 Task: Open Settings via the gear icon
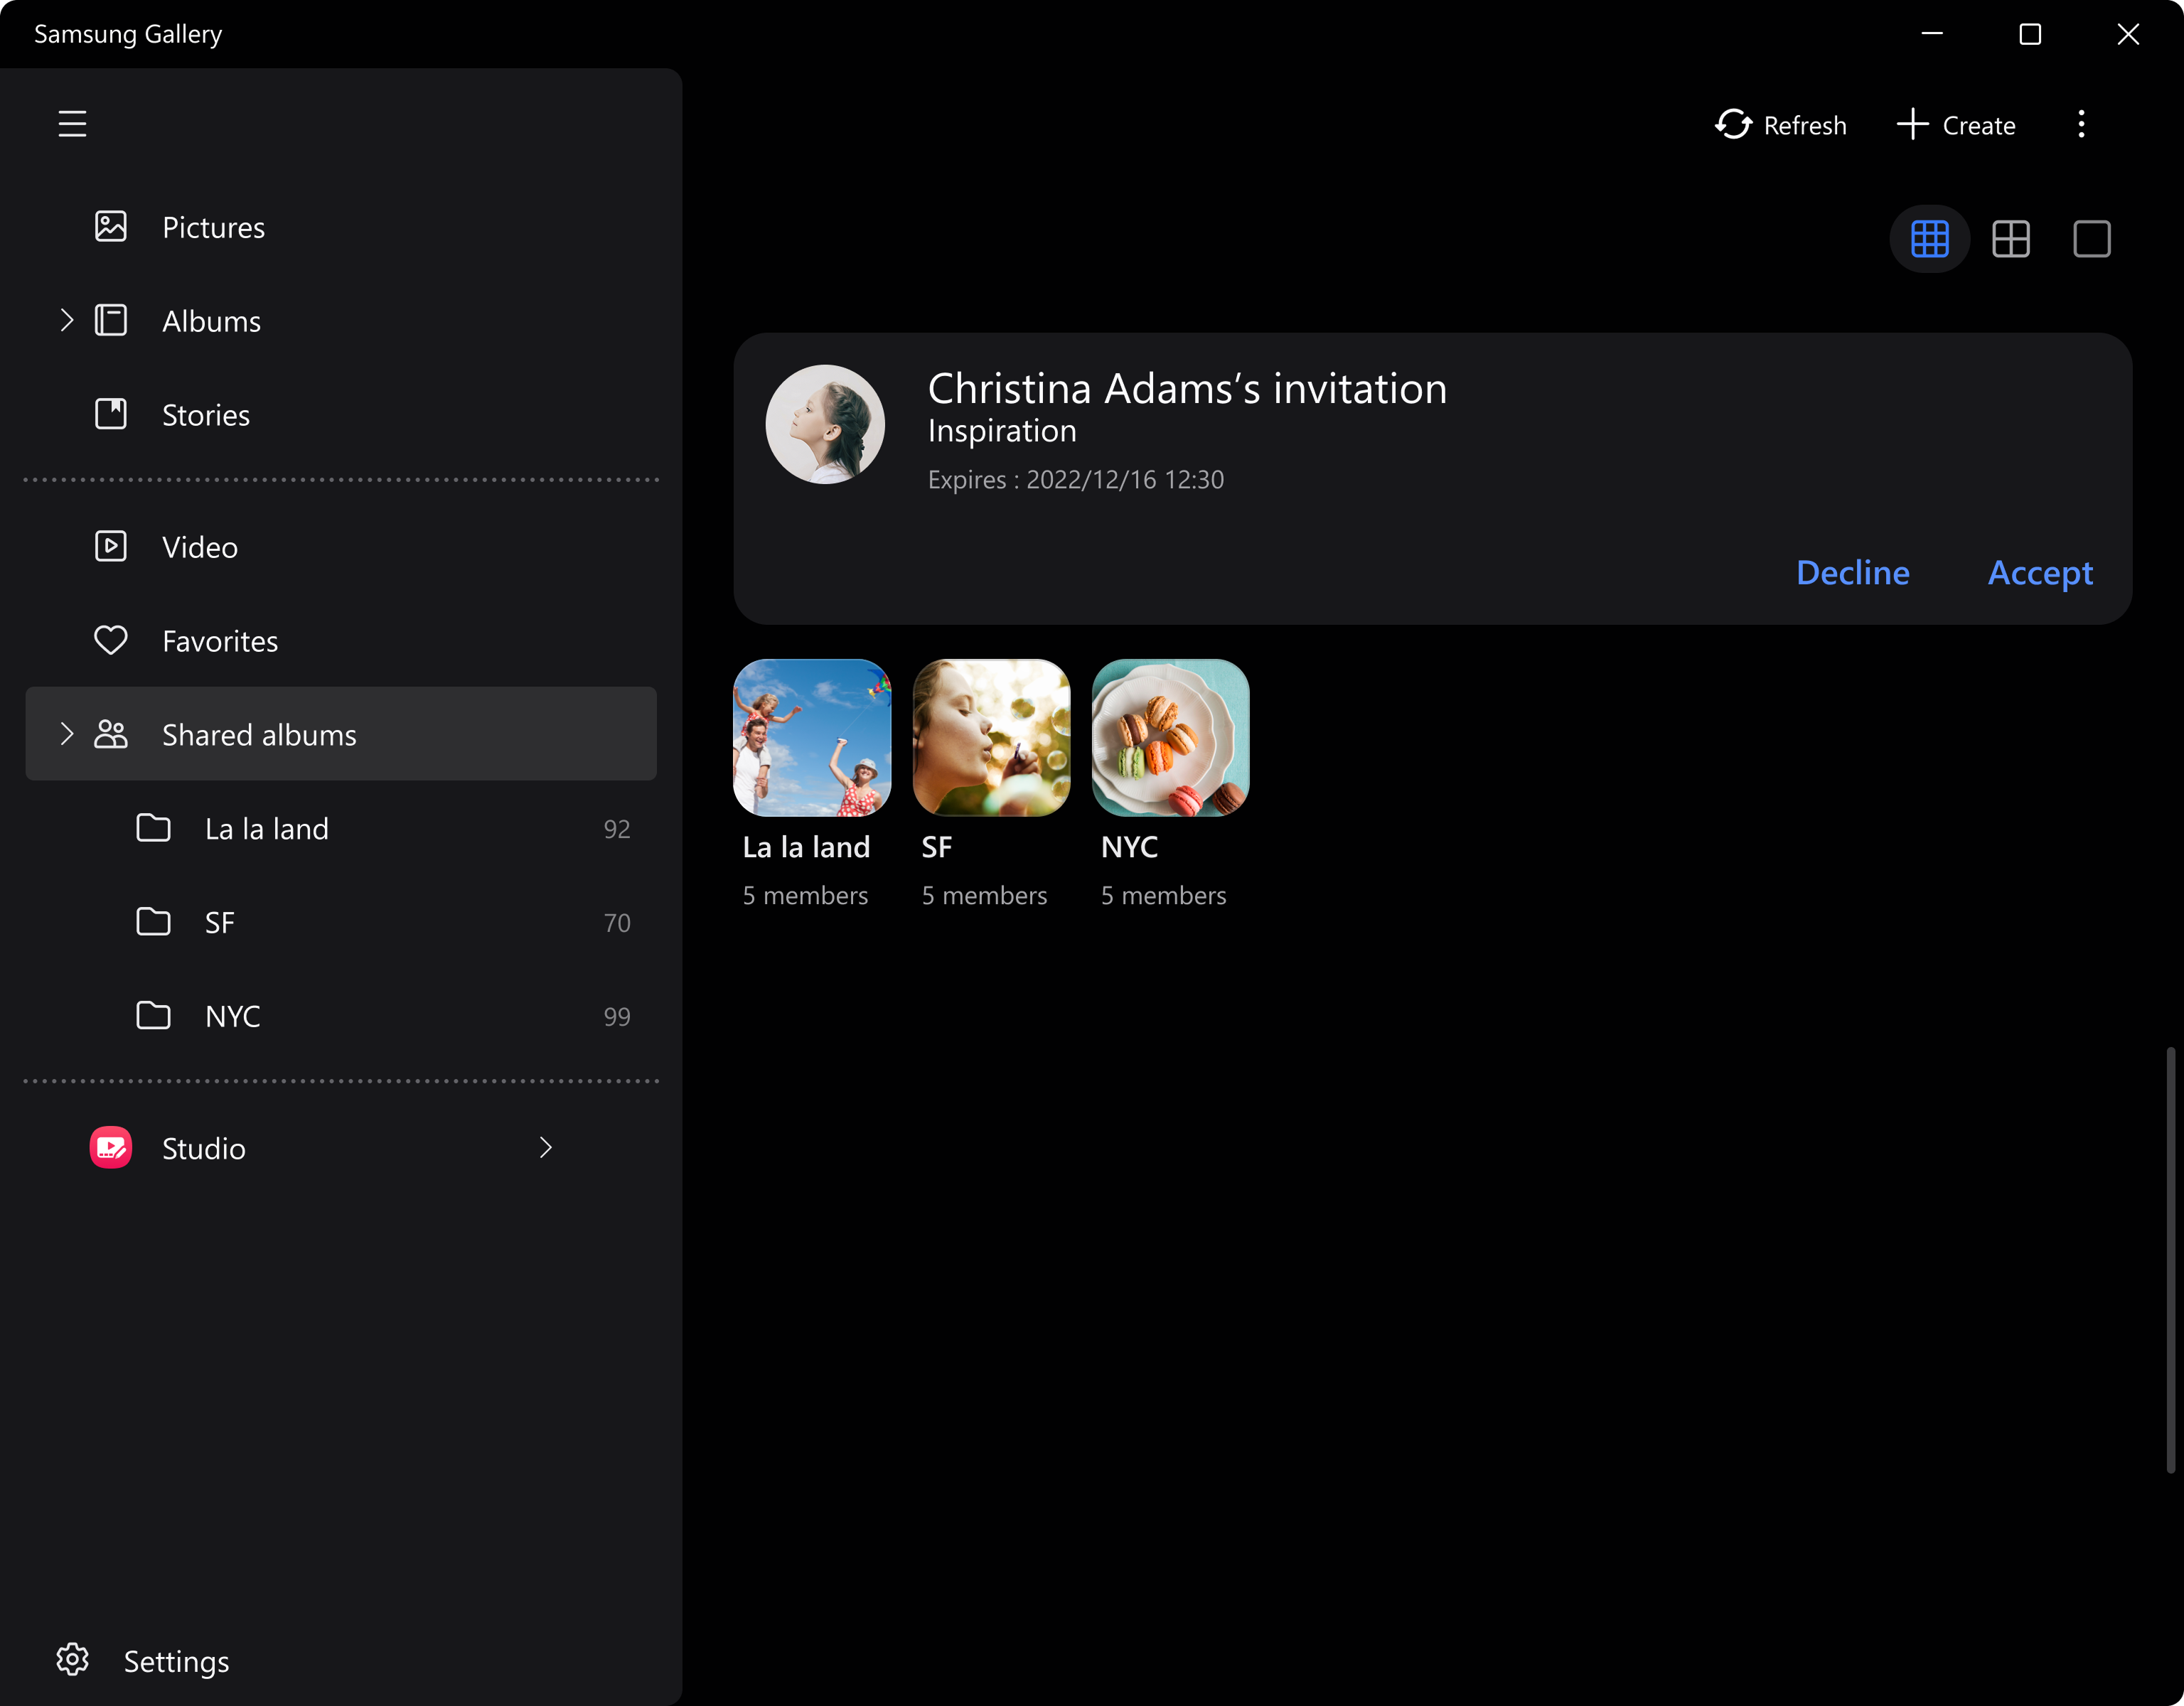click(x=72, y=1659)
